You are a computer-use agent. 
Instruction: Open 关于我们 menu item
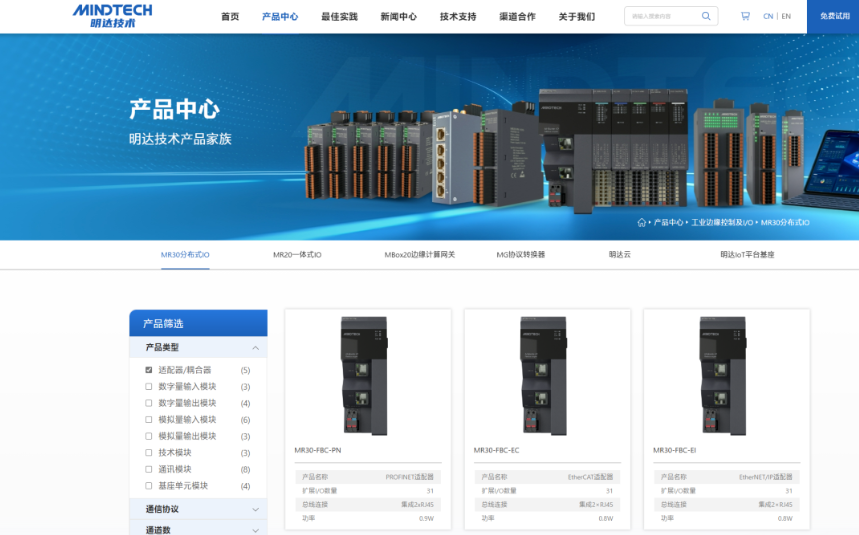[x=576, y=16]
